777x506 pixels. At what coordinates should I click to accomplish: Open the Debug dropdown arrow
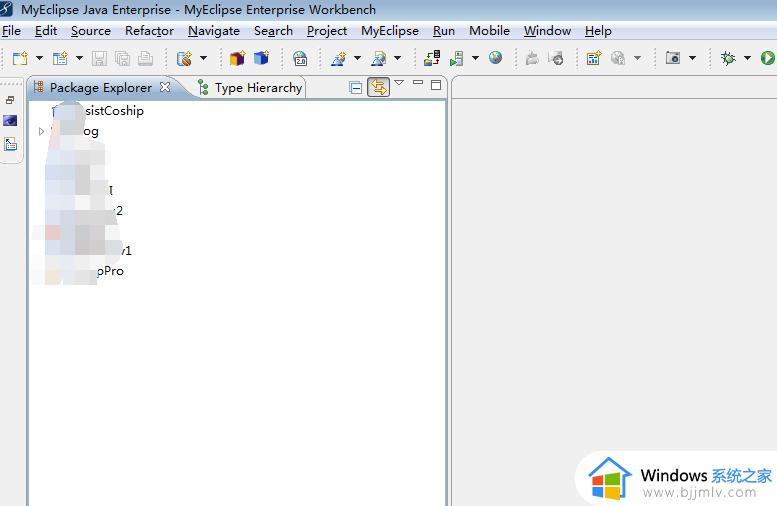[747, 58]
